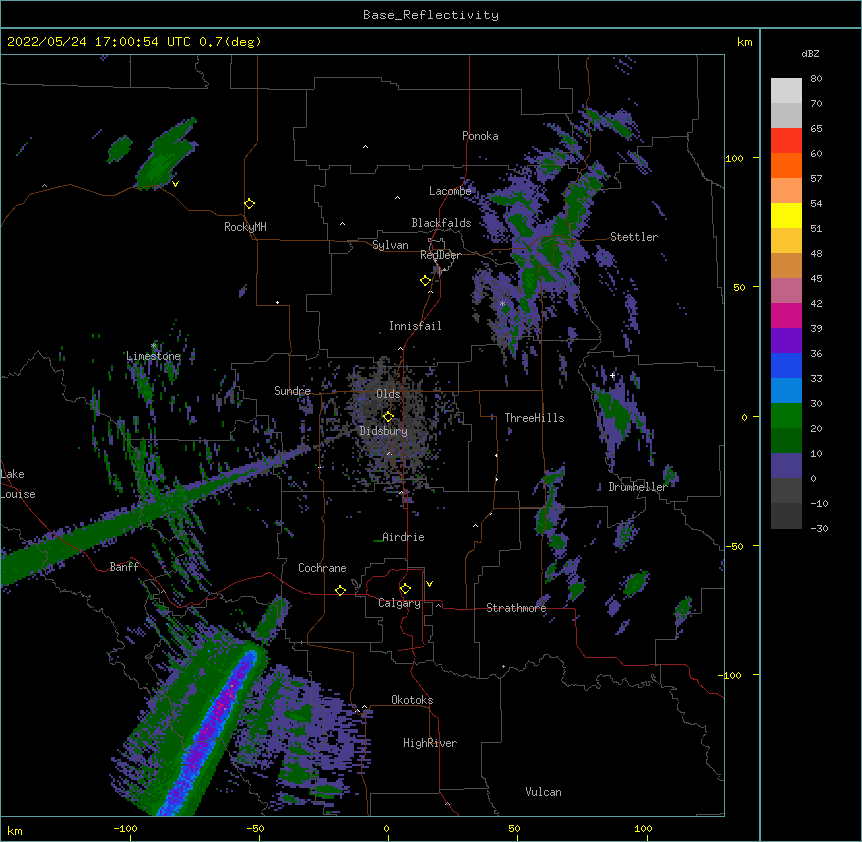Select the Airdrie label
Viewport: 862px width, 842px height.
point(403,537)
